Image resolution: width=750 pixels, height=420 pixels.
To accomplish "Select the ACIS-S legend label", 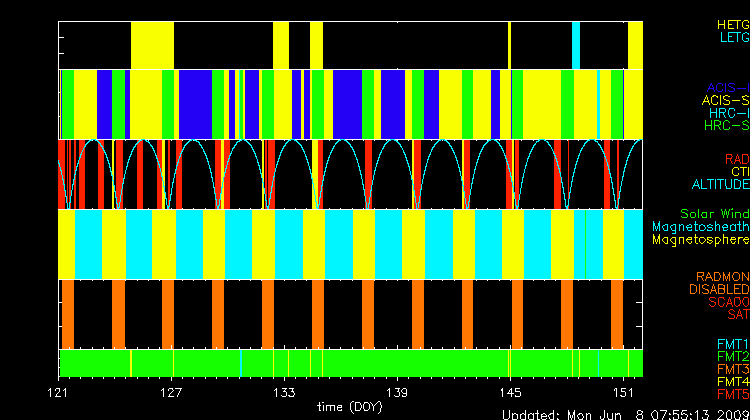I will [725, 100].
